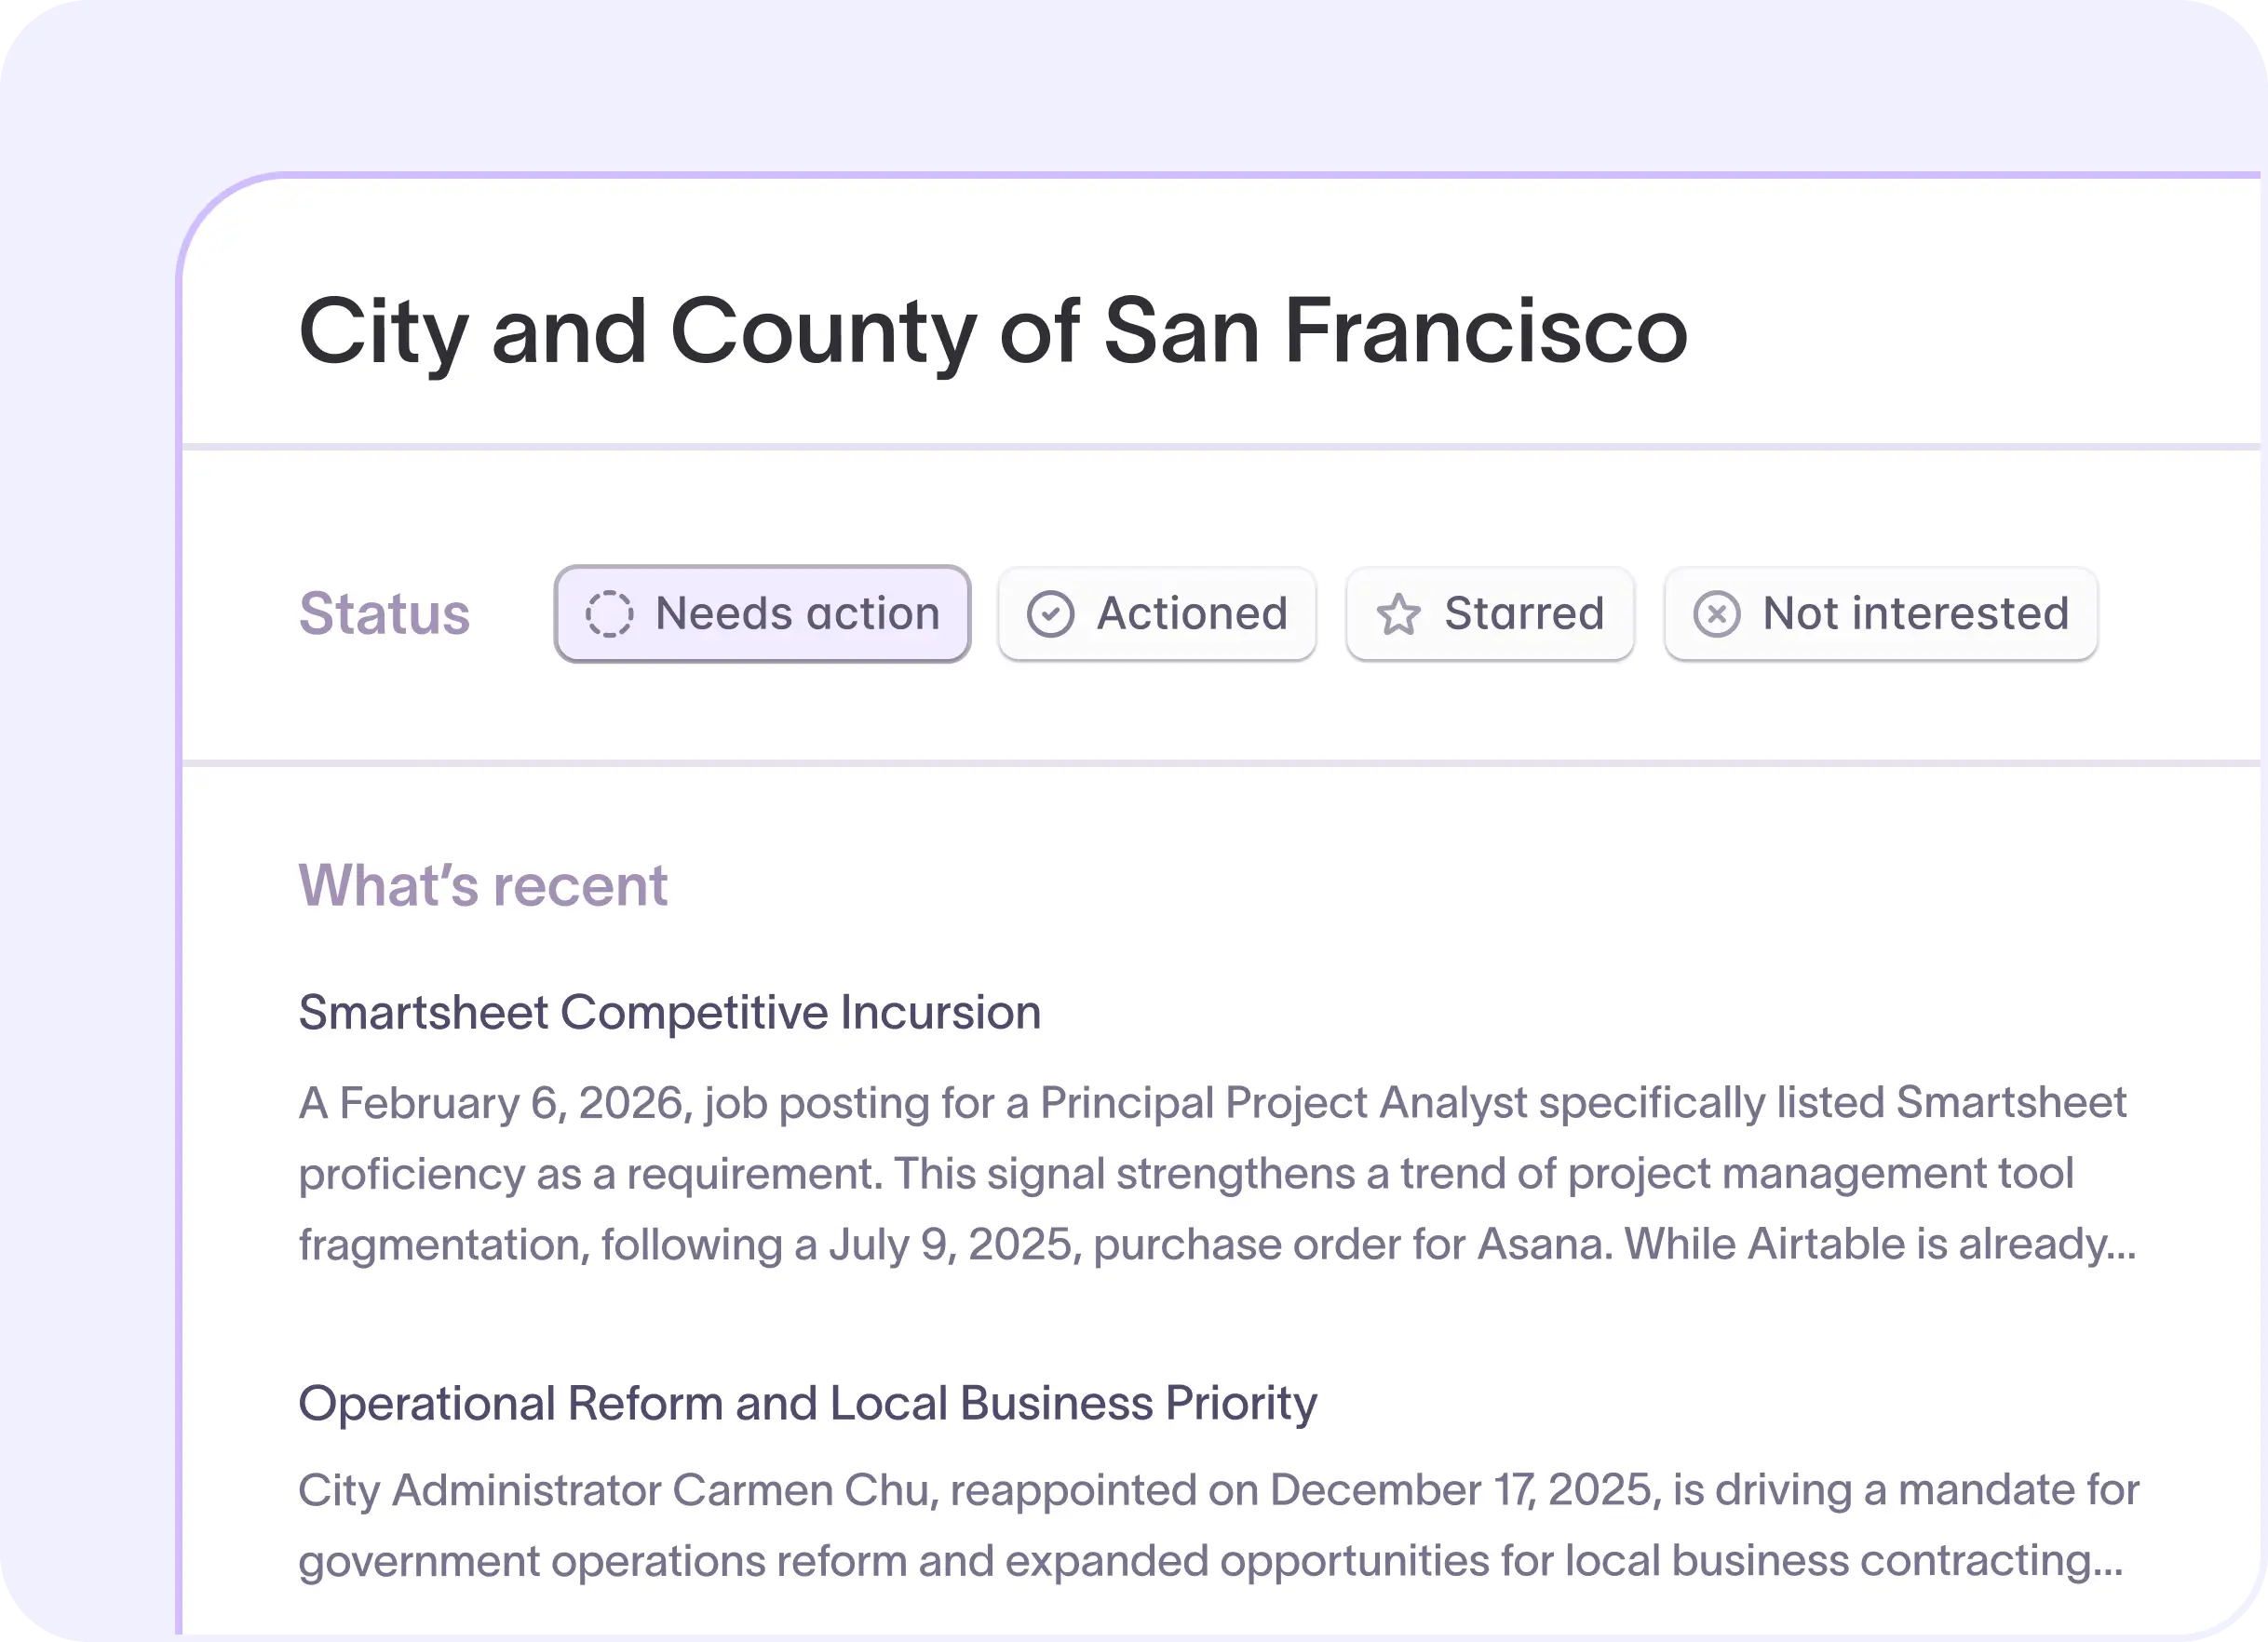Click the City and County of San Francisco title

point(992,331)
